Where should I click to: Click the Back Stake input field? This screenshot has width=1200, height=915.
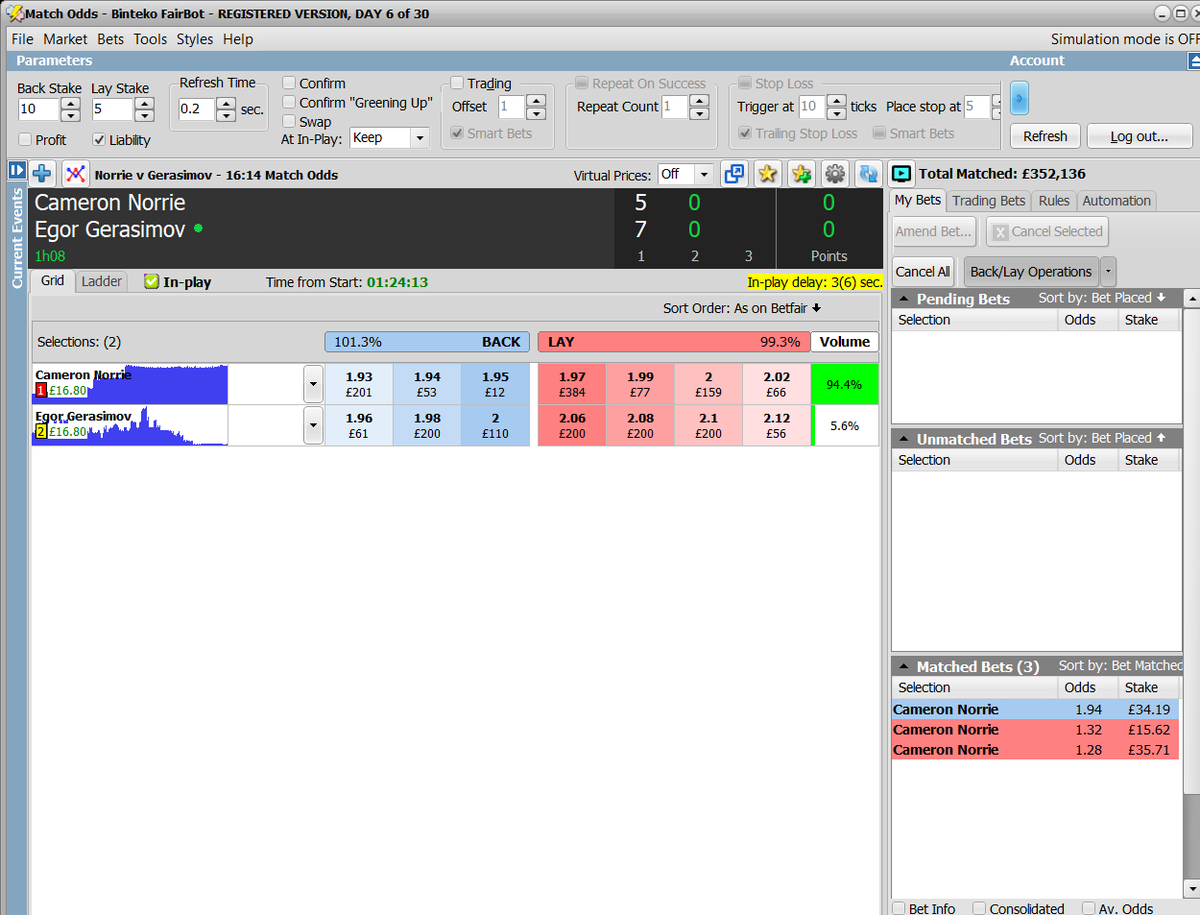pyautogui.click(x=39, y=109)
